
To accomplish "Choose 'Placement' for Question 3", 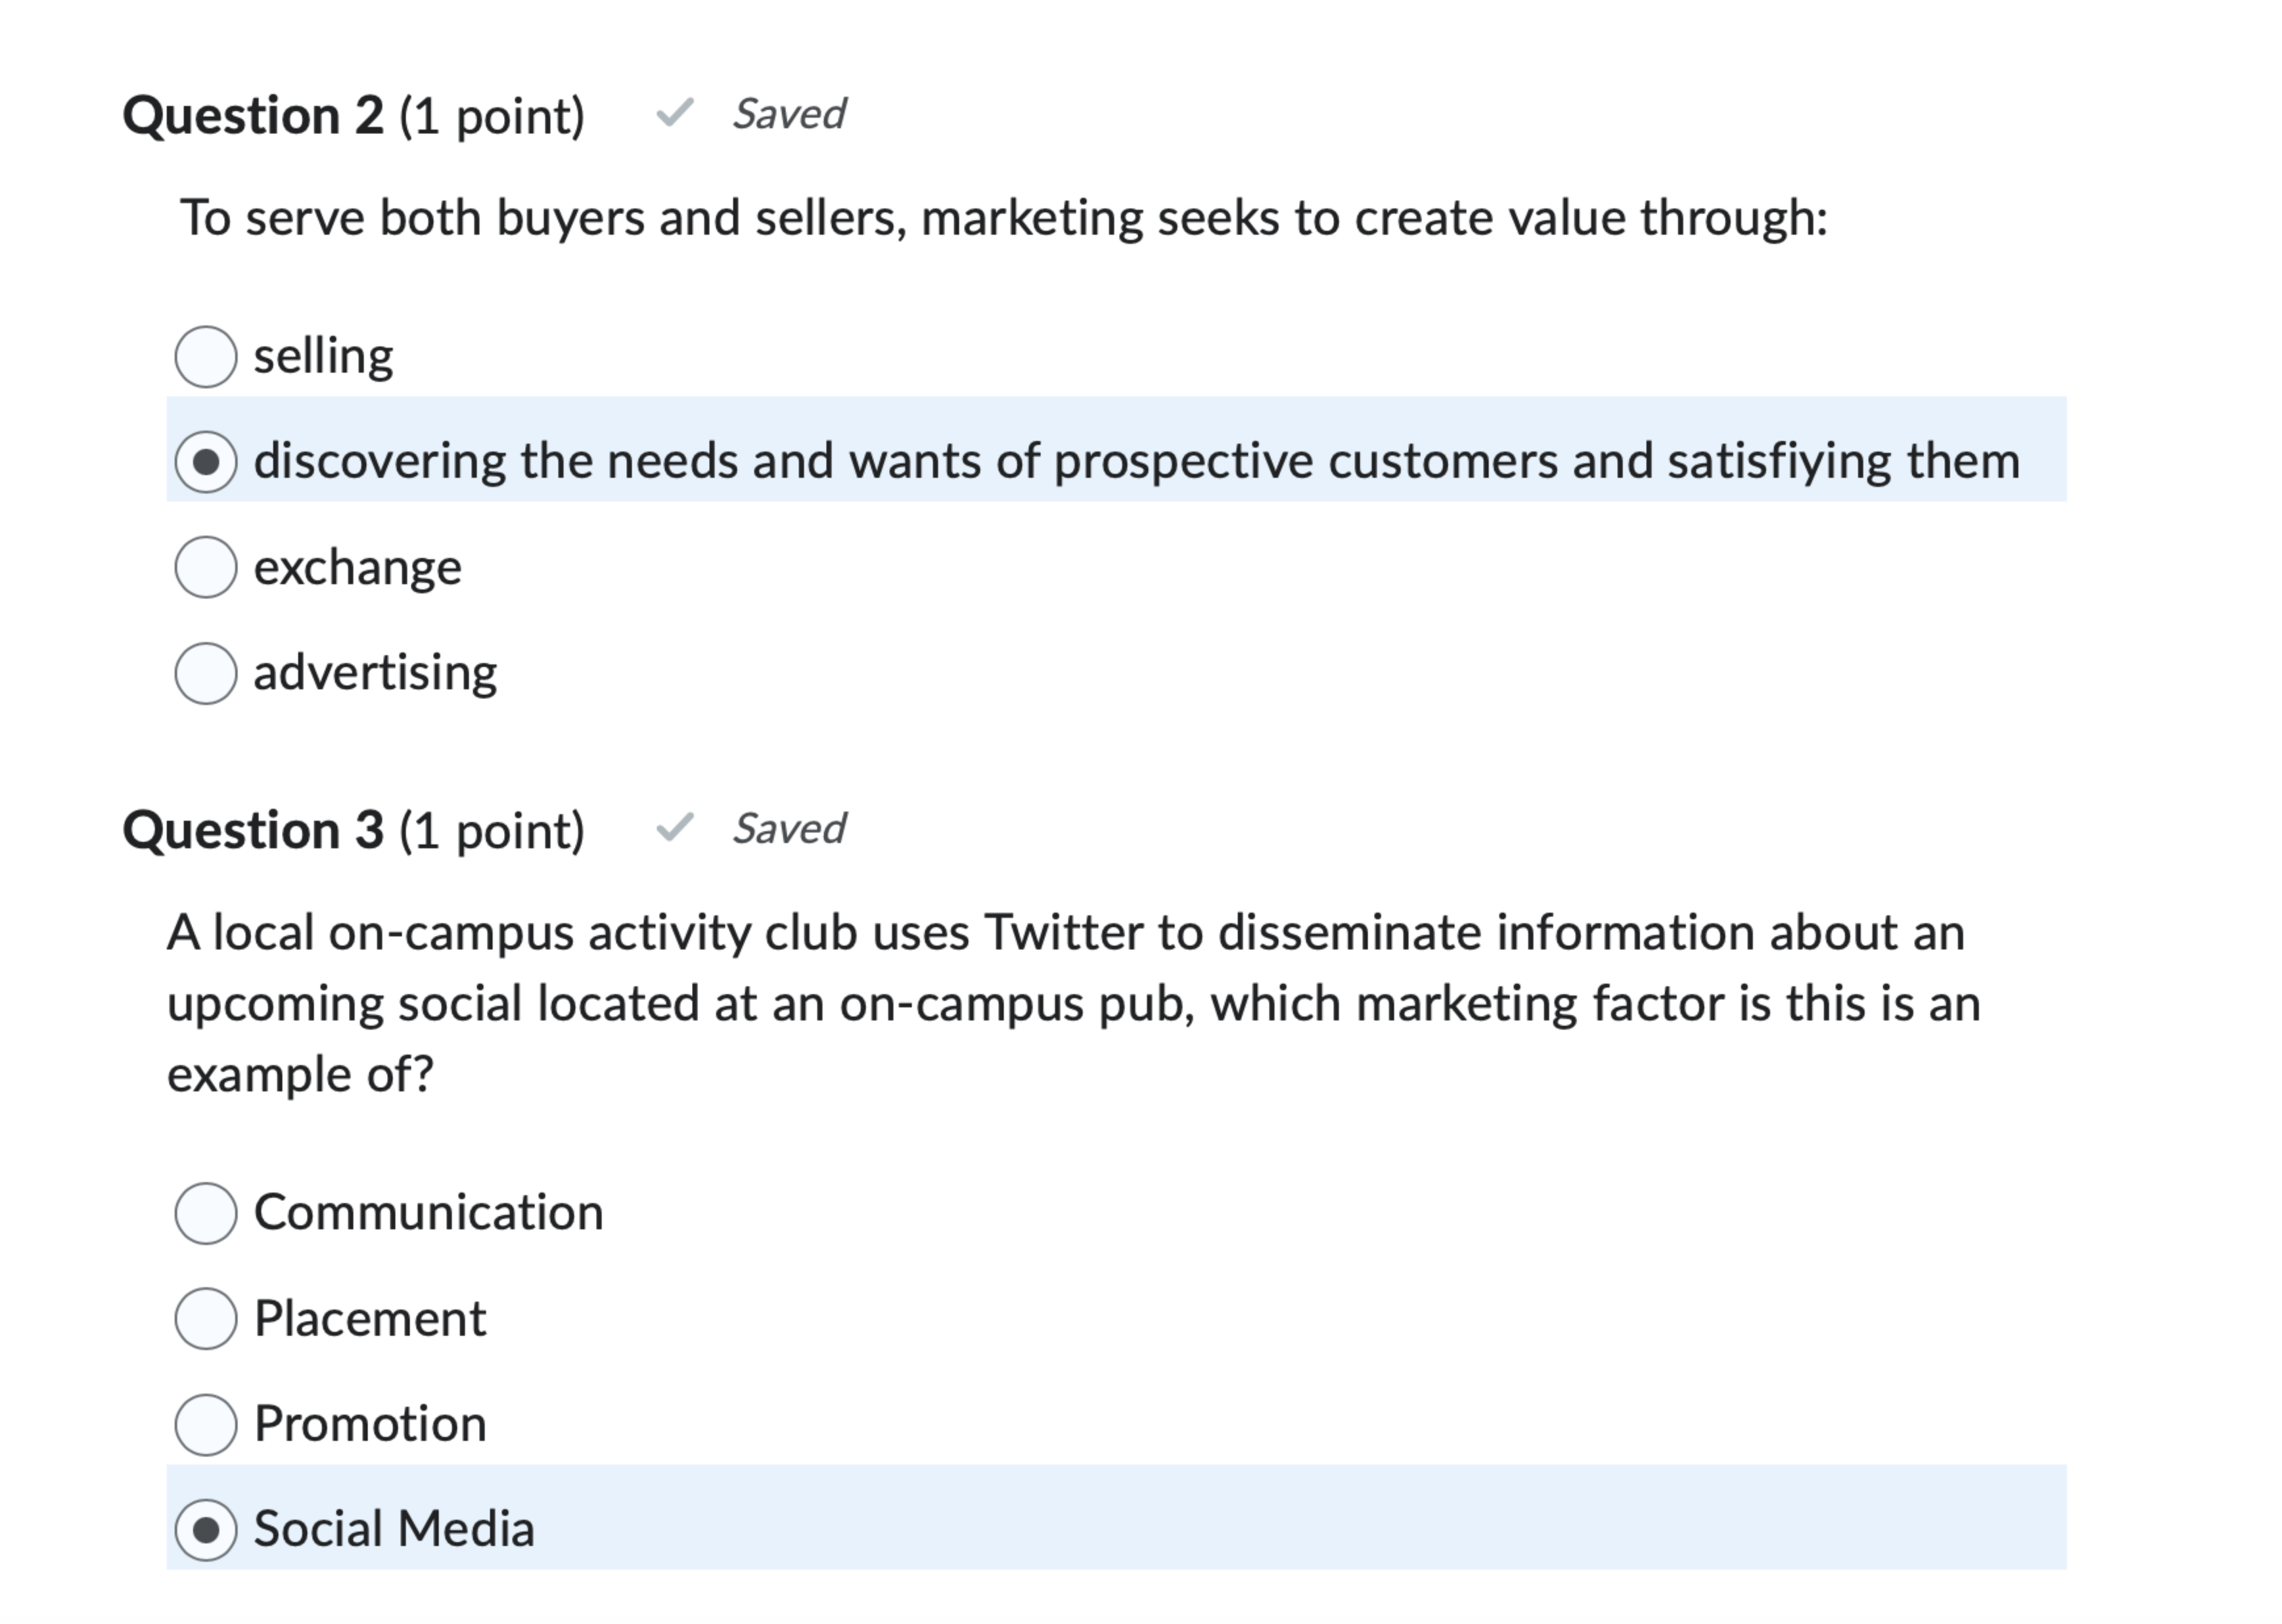I will pos(205,1318).
